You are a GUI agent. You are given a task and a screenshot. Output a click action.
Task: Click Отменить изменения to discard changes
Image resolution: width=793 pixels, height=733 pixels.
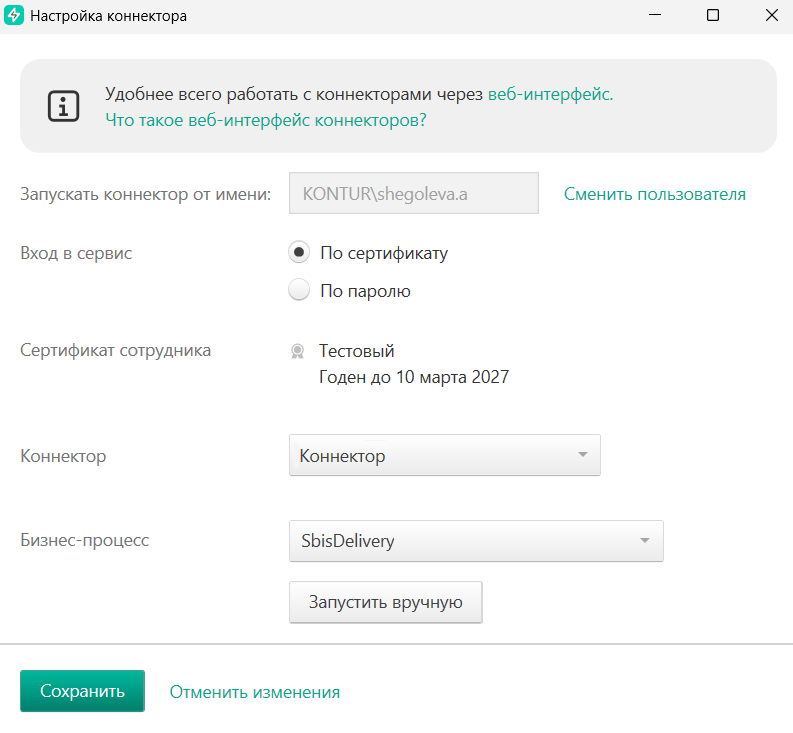254,691
